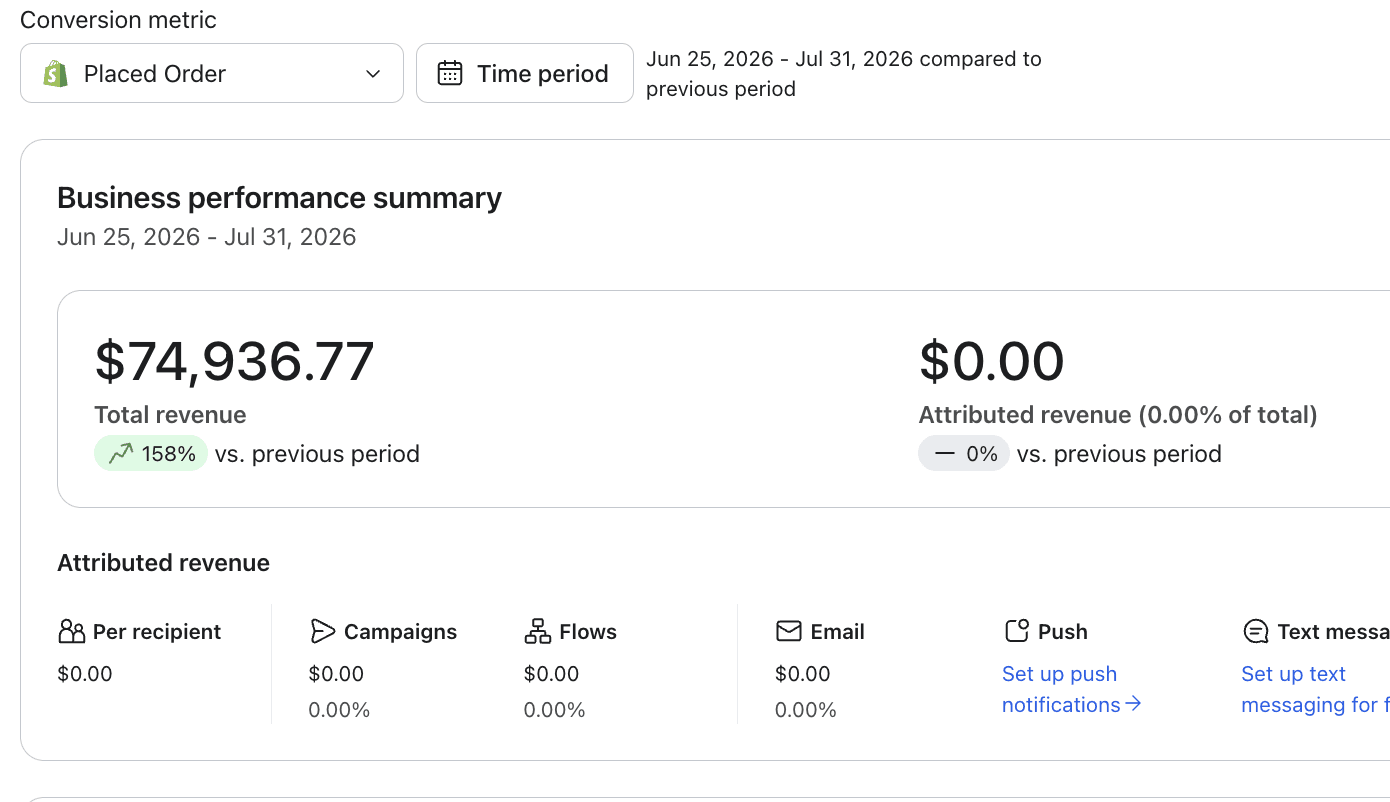Open the Set up text messaging link
Screen dimensions: 1390x802
[x=1315, y=689]
